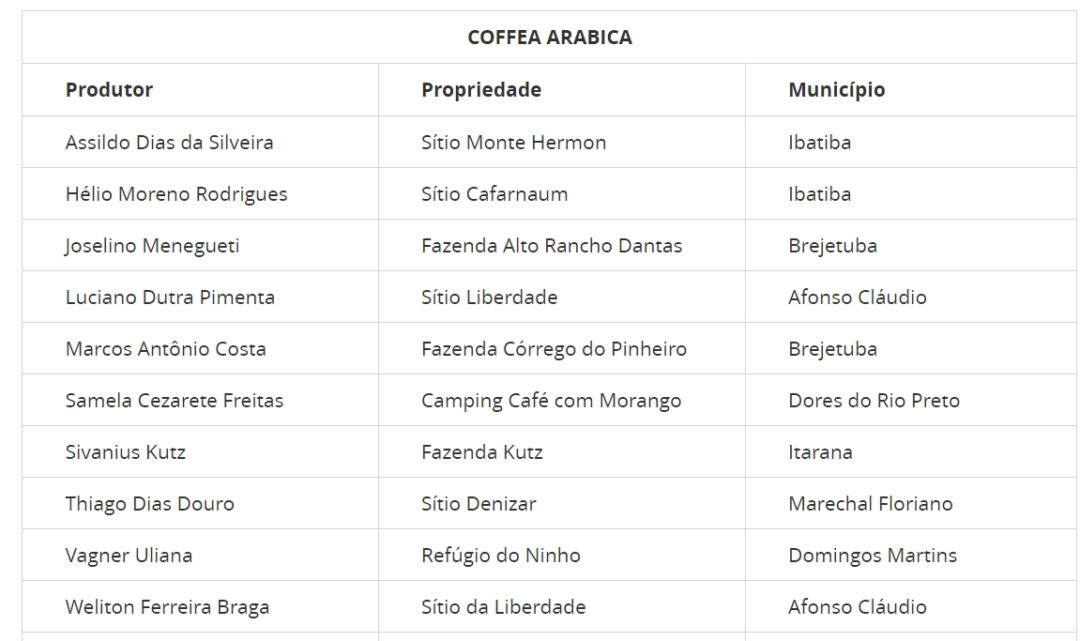1080x641 pixels.
Task: Select the Sítio Cafarnaum property cell
Action: click(x=494, y=194)
